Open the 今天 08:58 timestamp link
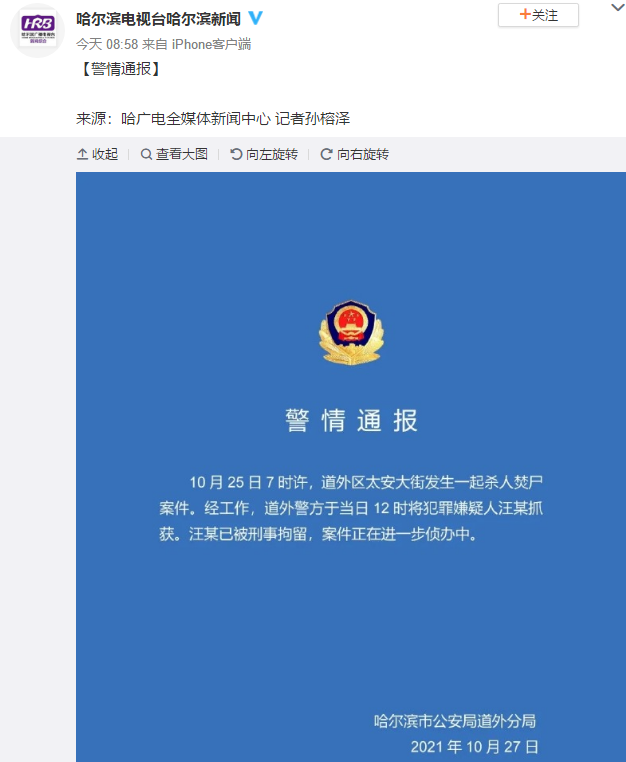 click(x=107, y=44)
